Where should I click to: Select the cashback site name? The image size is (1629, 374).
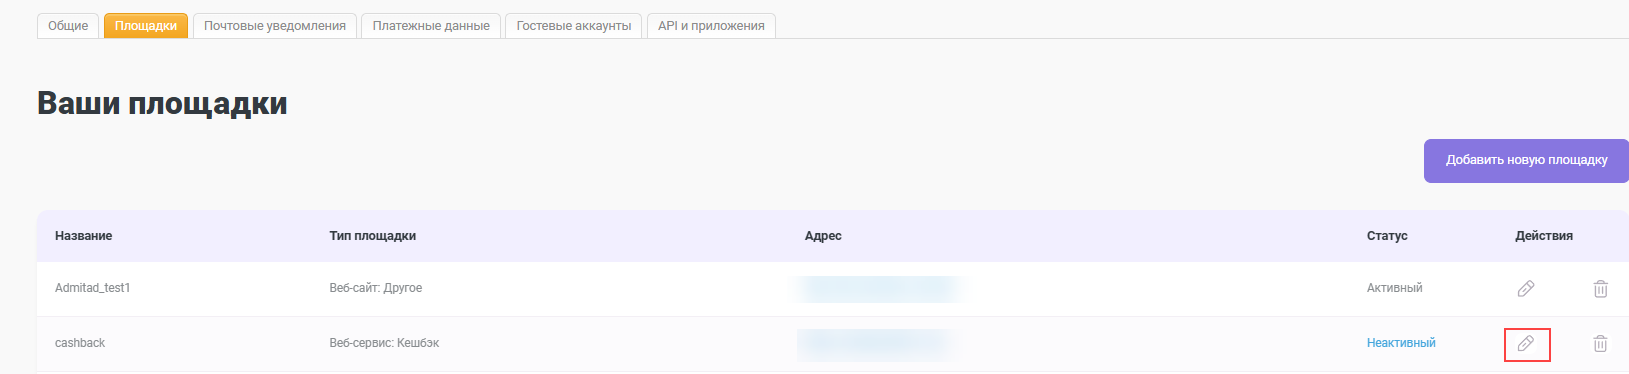coord(80,343)
